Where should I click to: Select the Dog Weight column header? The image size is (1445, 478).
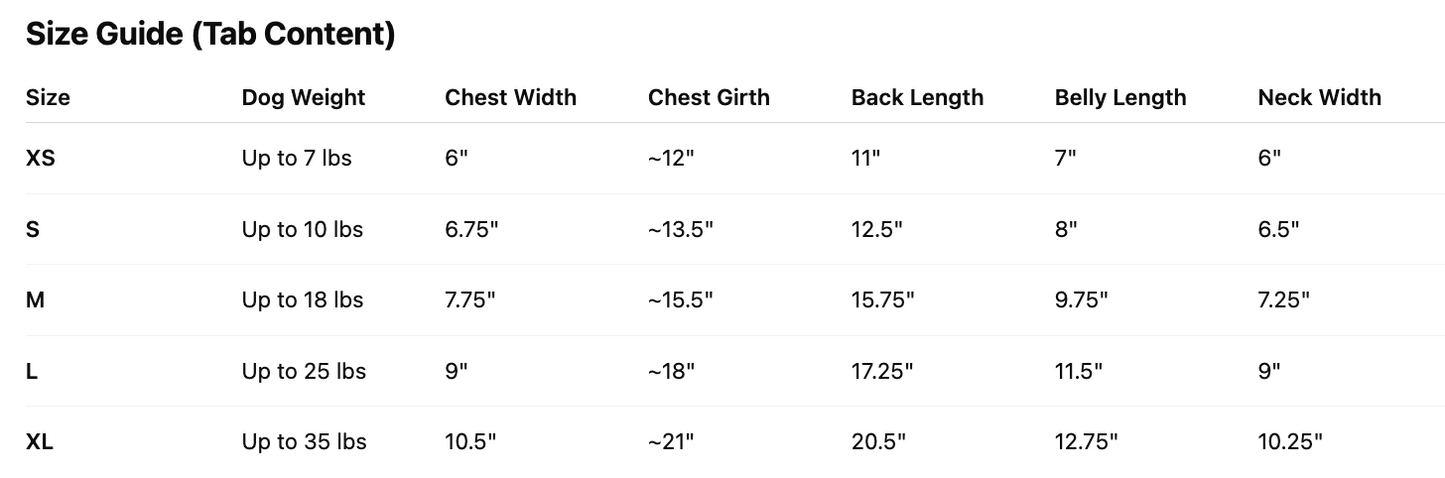click(303, 97)
